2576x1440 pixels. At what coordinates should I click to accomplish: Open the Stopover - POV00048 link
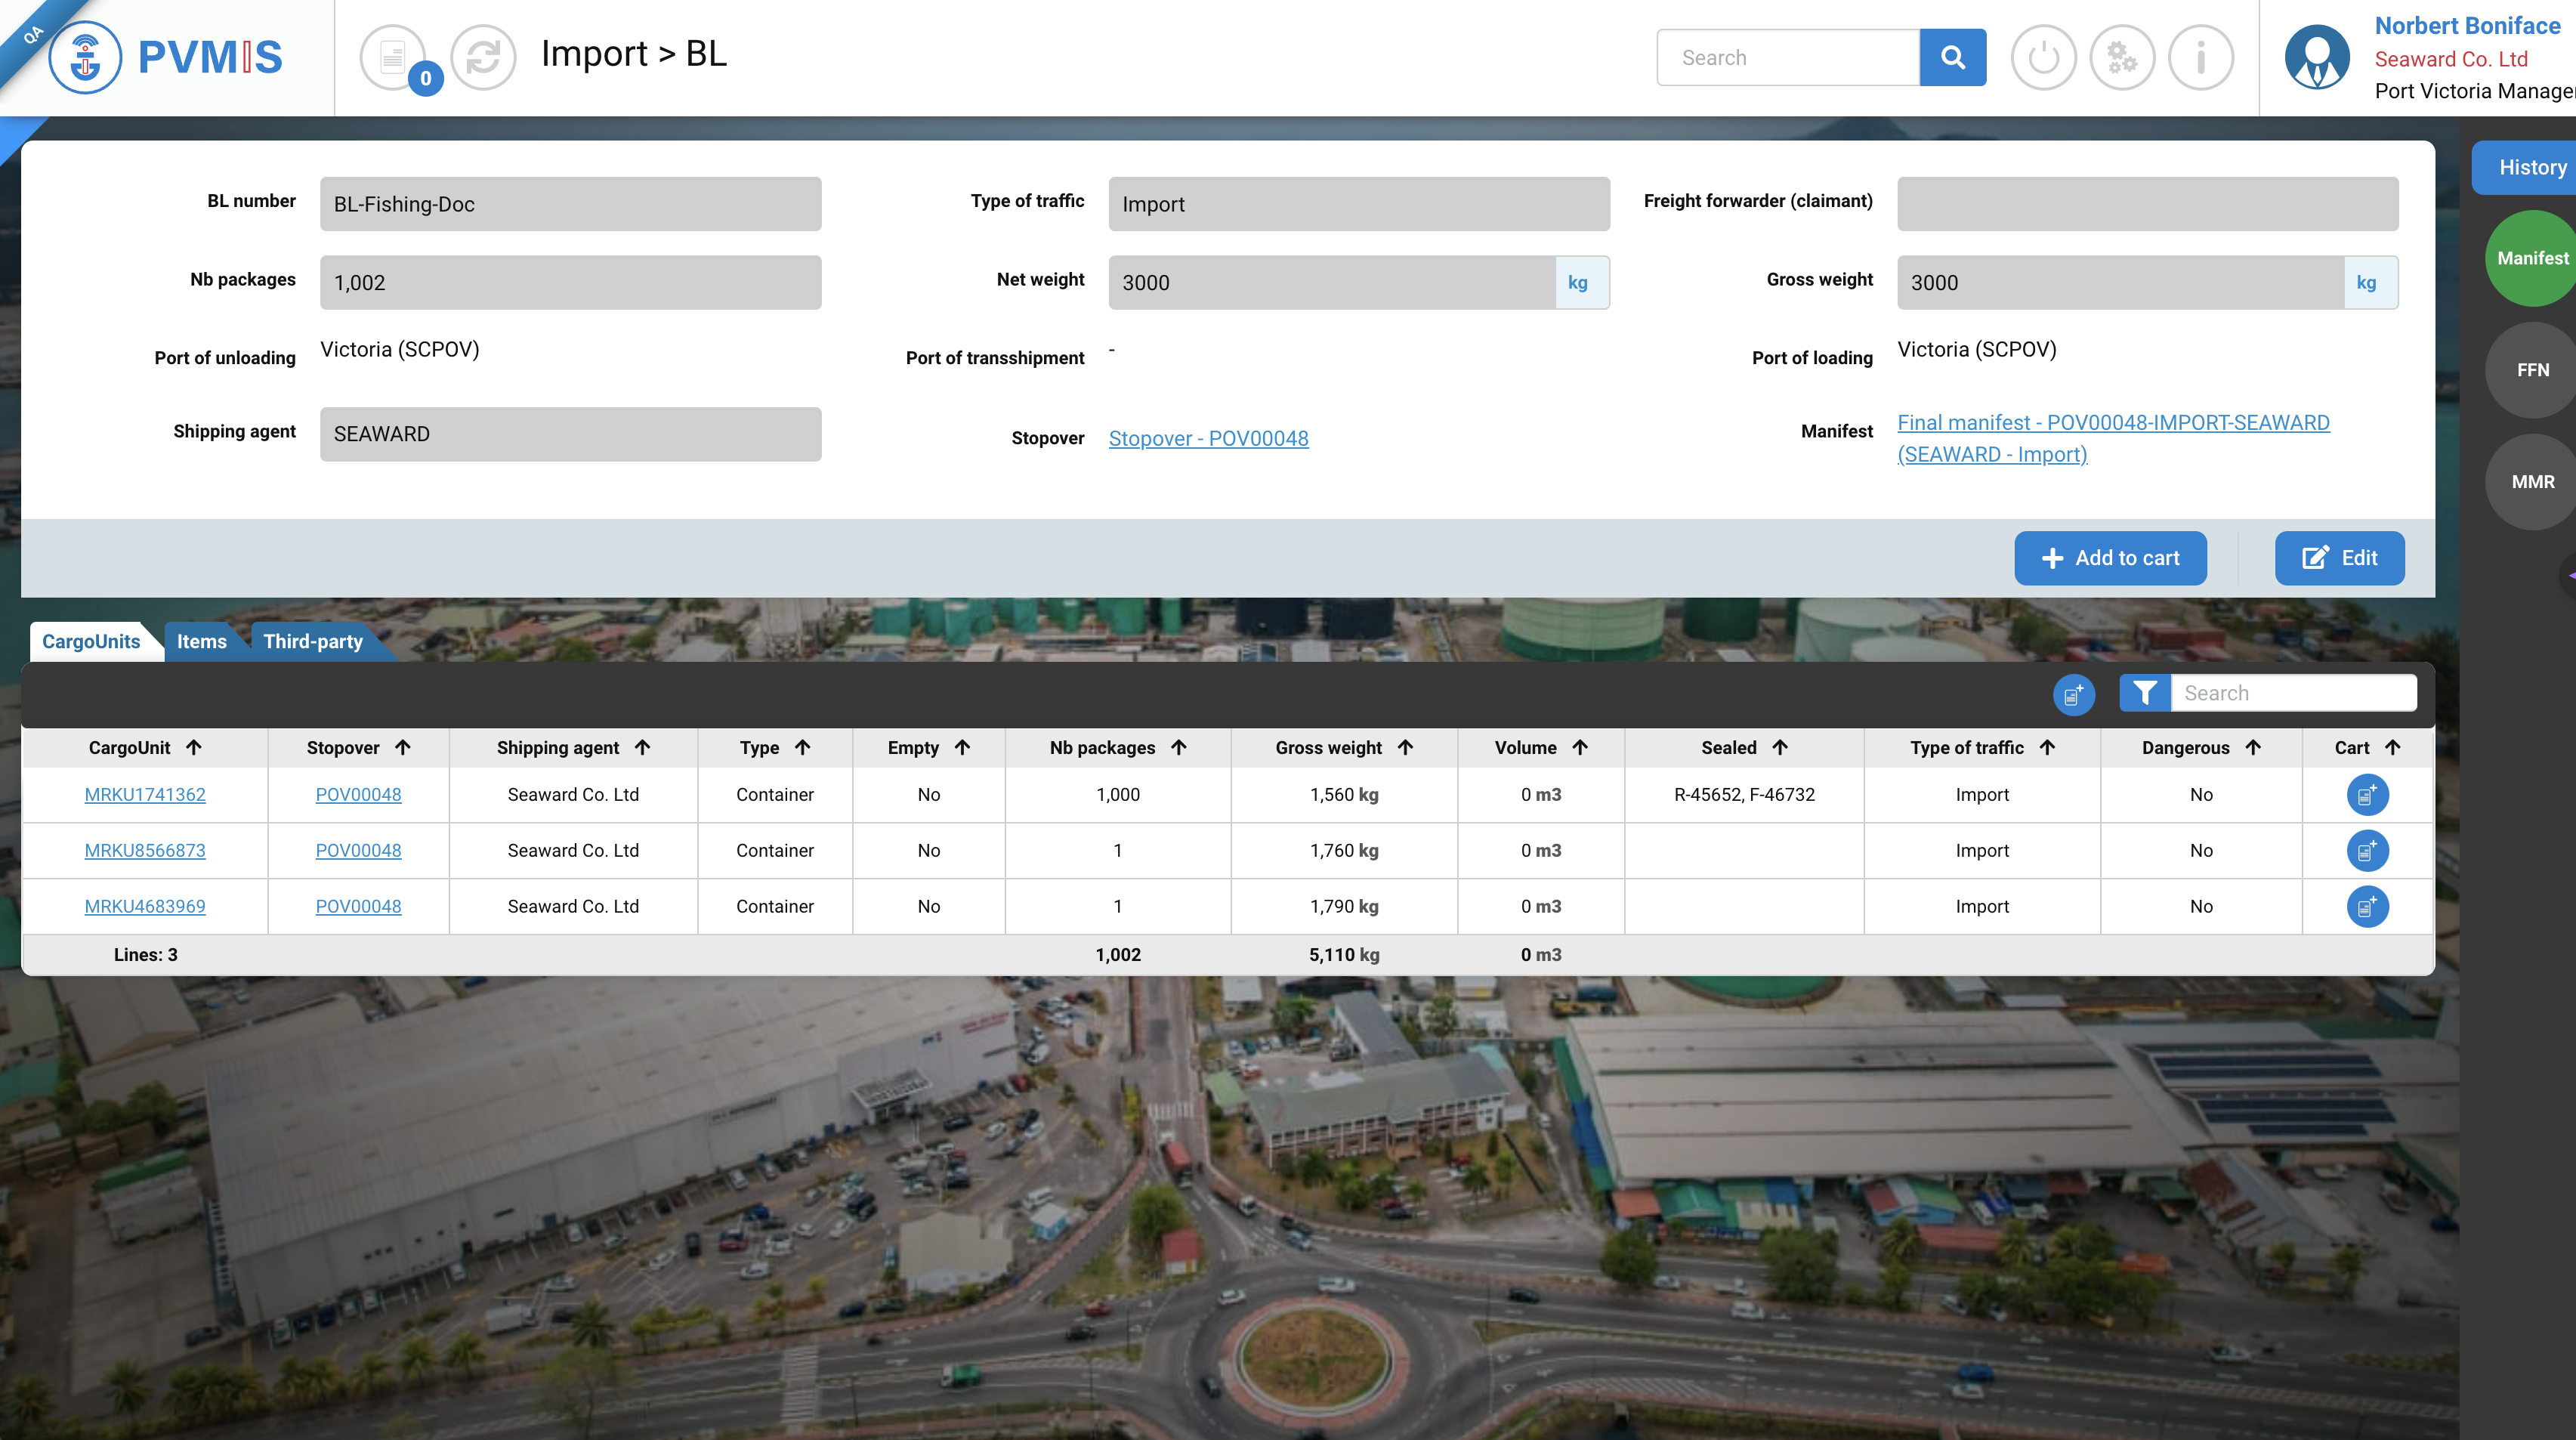(1208, 438)
